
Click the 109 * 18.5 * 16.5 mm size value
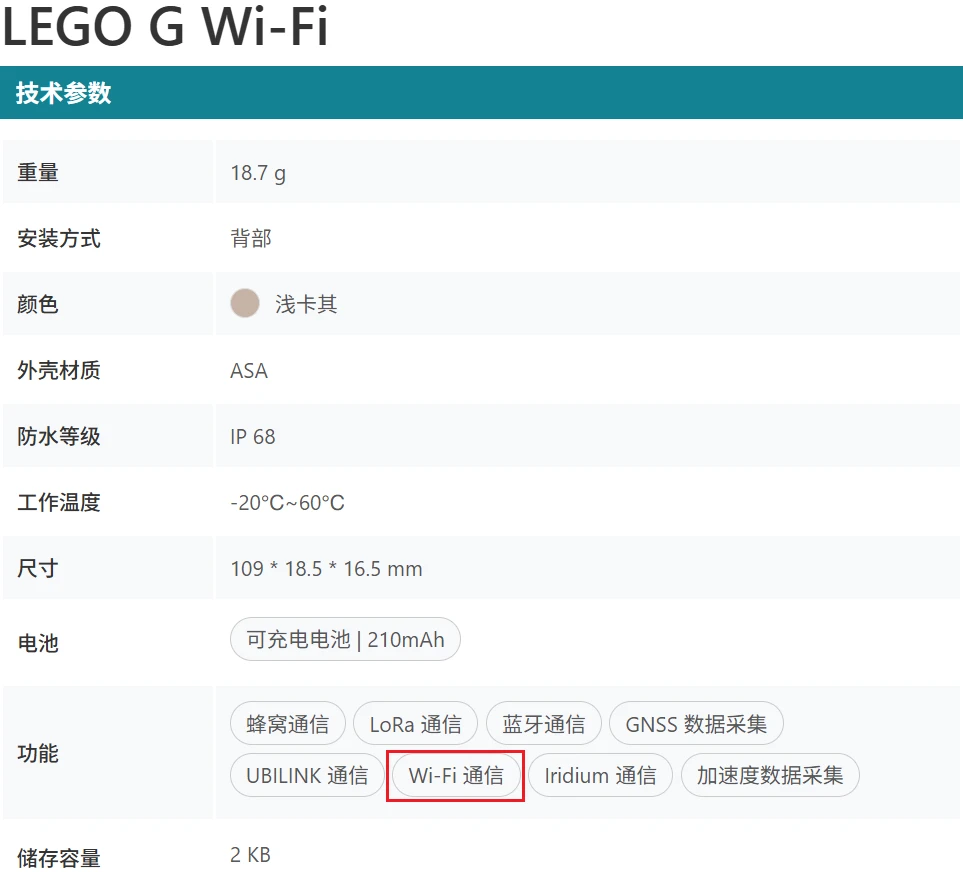[326, 569]
